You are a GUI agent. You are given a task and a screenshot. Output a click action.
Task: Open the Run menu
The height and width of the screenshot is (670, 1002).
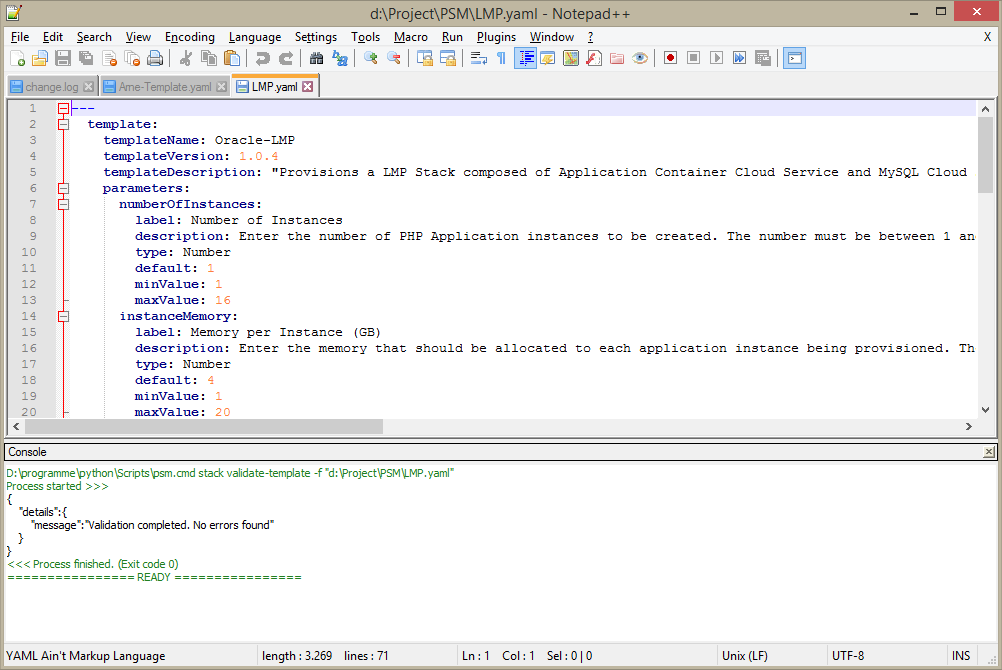(x=452, y=37)
